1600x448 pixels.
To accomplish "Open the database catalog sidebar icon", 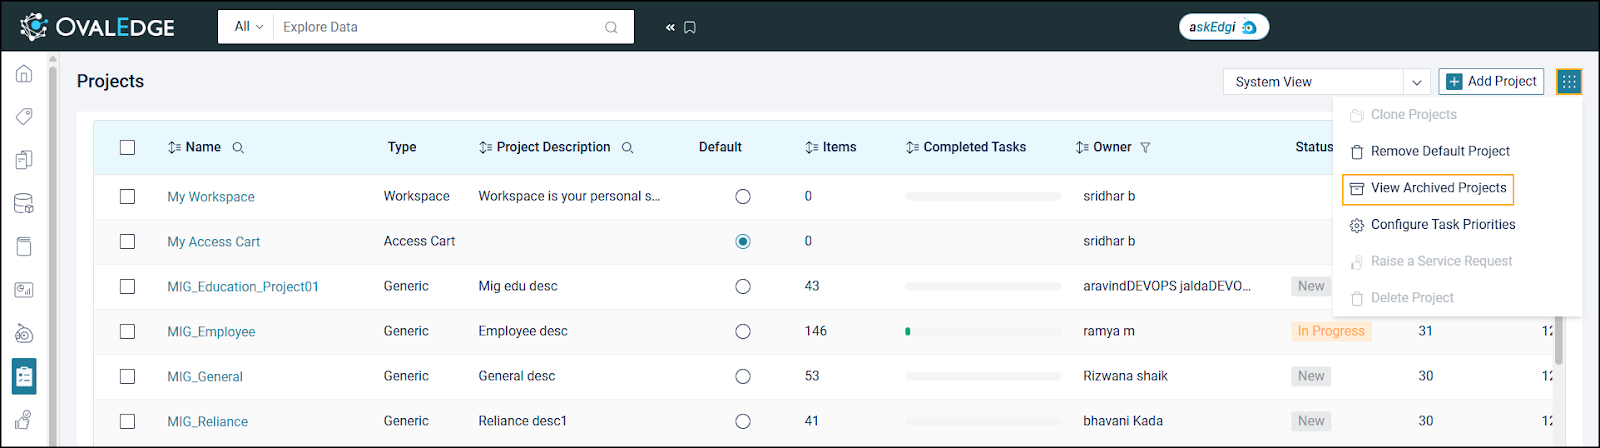I will [x=24, y=204].
